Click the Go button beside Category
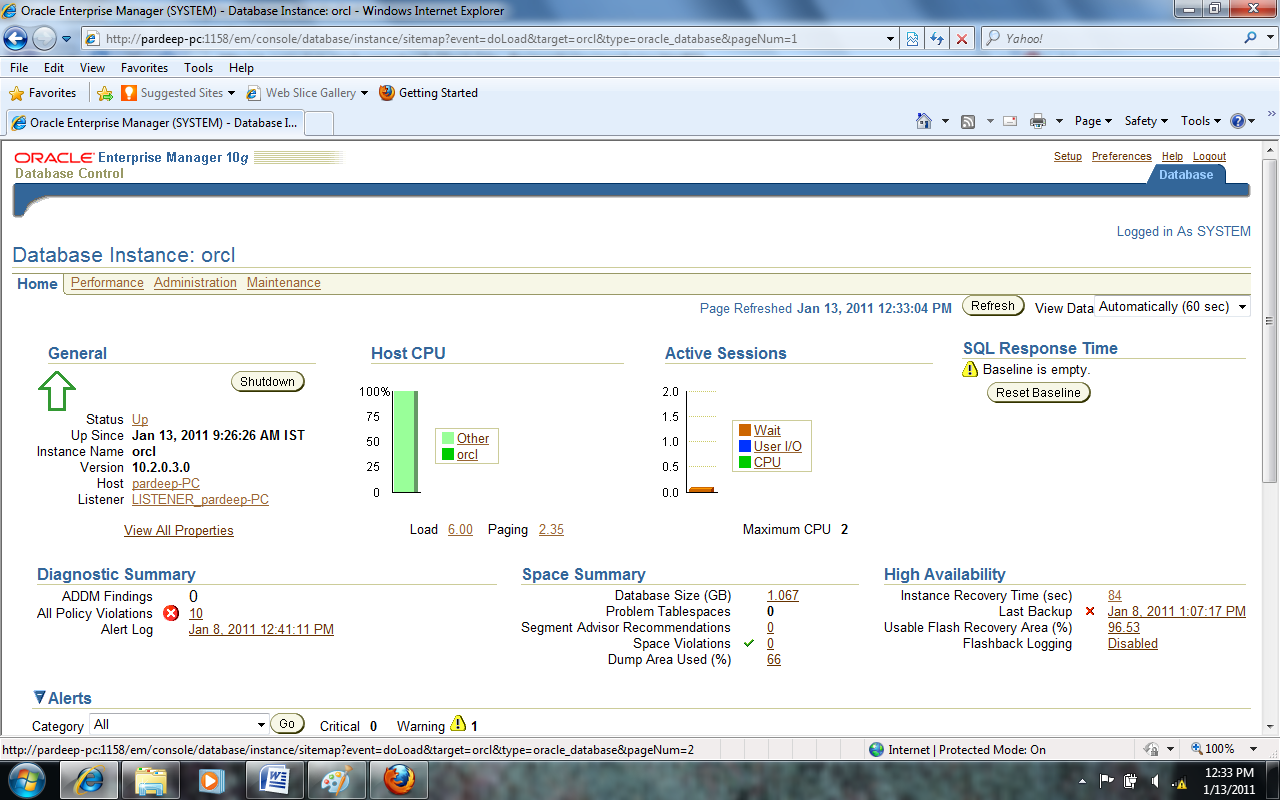 coord(287,724)
